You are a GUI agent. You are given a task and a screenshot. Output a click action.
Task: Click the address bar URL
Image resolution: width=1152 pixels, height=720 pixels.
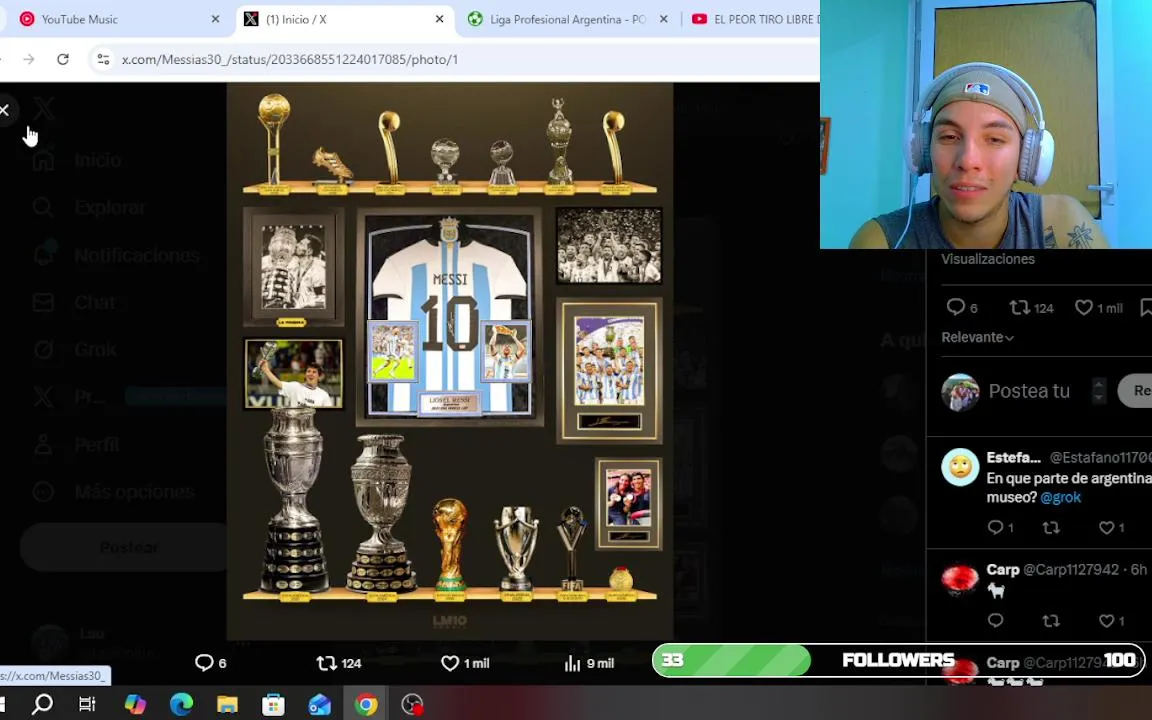(289, 60)
